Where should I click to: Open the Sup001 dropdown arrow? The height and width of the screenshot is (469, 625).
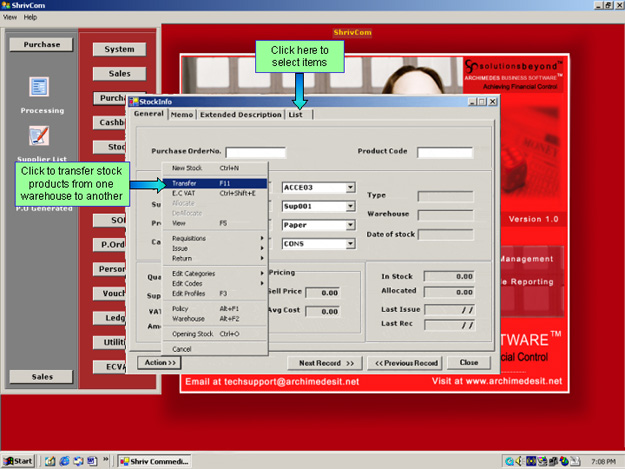point(350,206)
